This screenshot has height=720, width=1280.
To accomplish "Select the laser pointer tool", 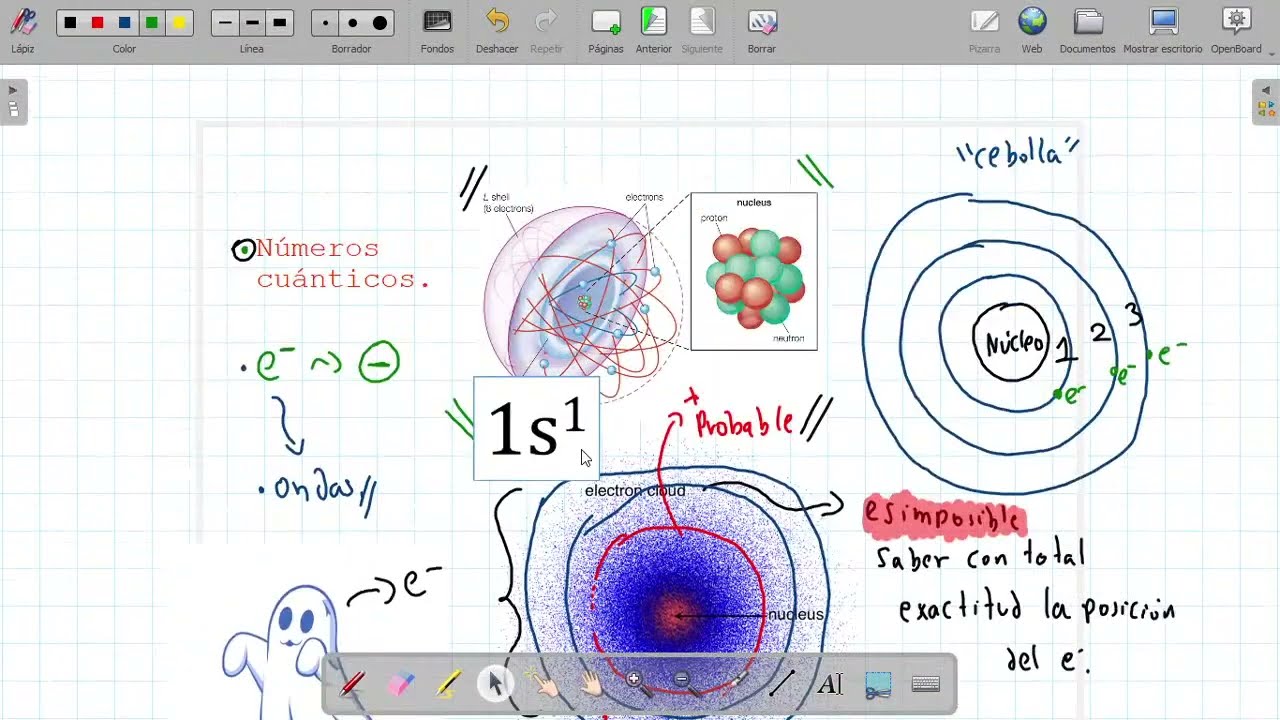I will 734,684.
